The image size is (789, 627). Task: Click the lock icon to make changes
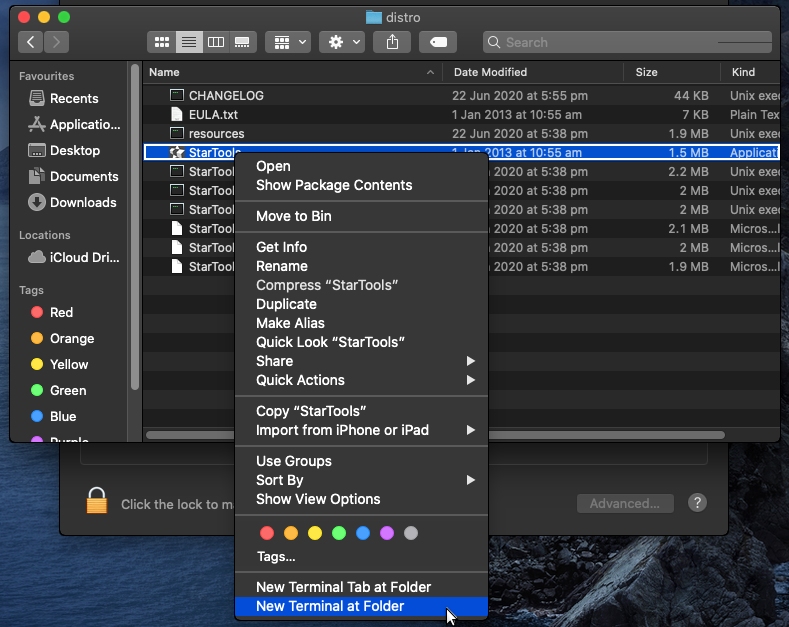tap(96, 502)
